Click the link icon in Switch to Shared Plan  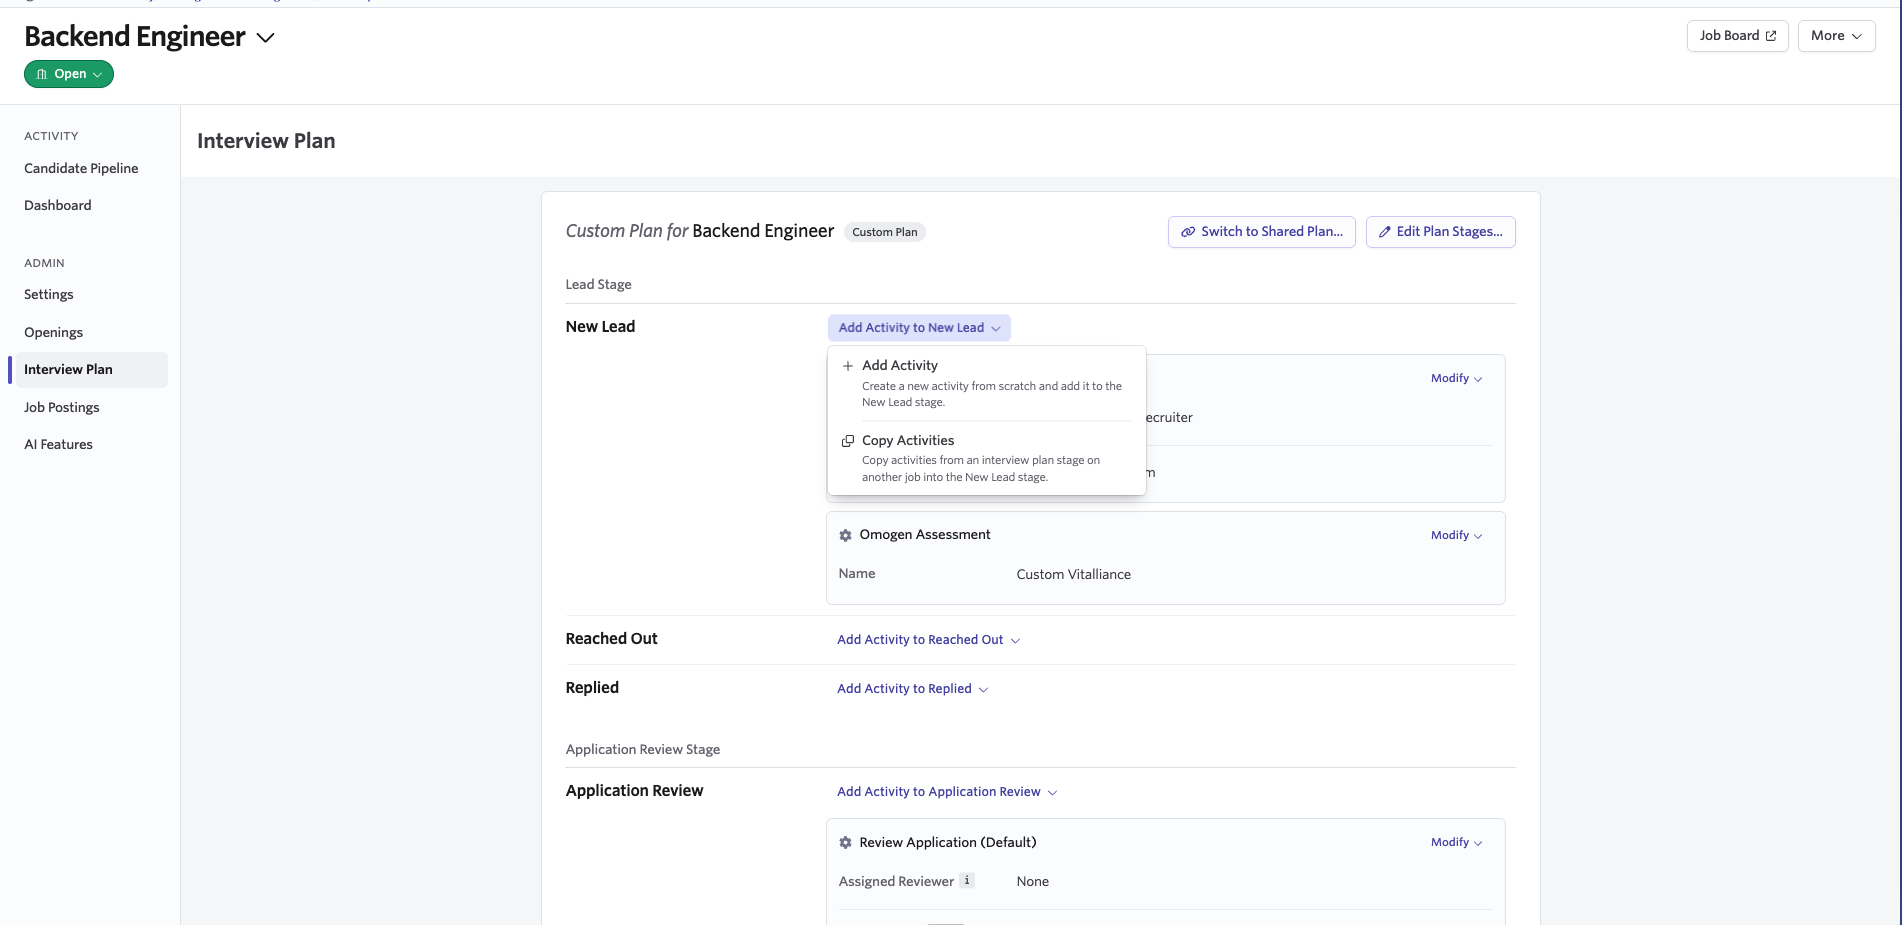click(1188, 231)
